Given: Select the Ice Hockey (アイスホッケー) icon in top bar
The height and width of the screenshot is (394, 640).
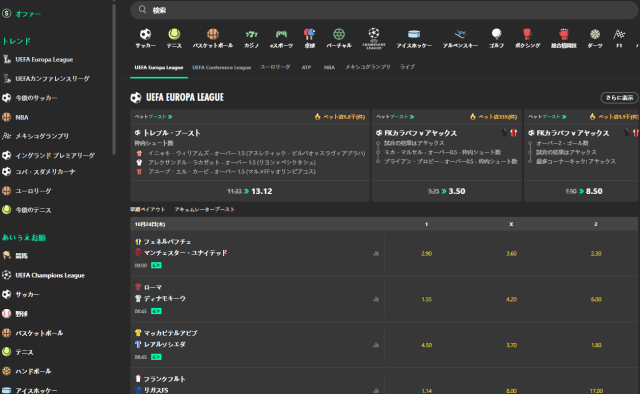Looking at the screenshot, I should (x=414, y=34).
